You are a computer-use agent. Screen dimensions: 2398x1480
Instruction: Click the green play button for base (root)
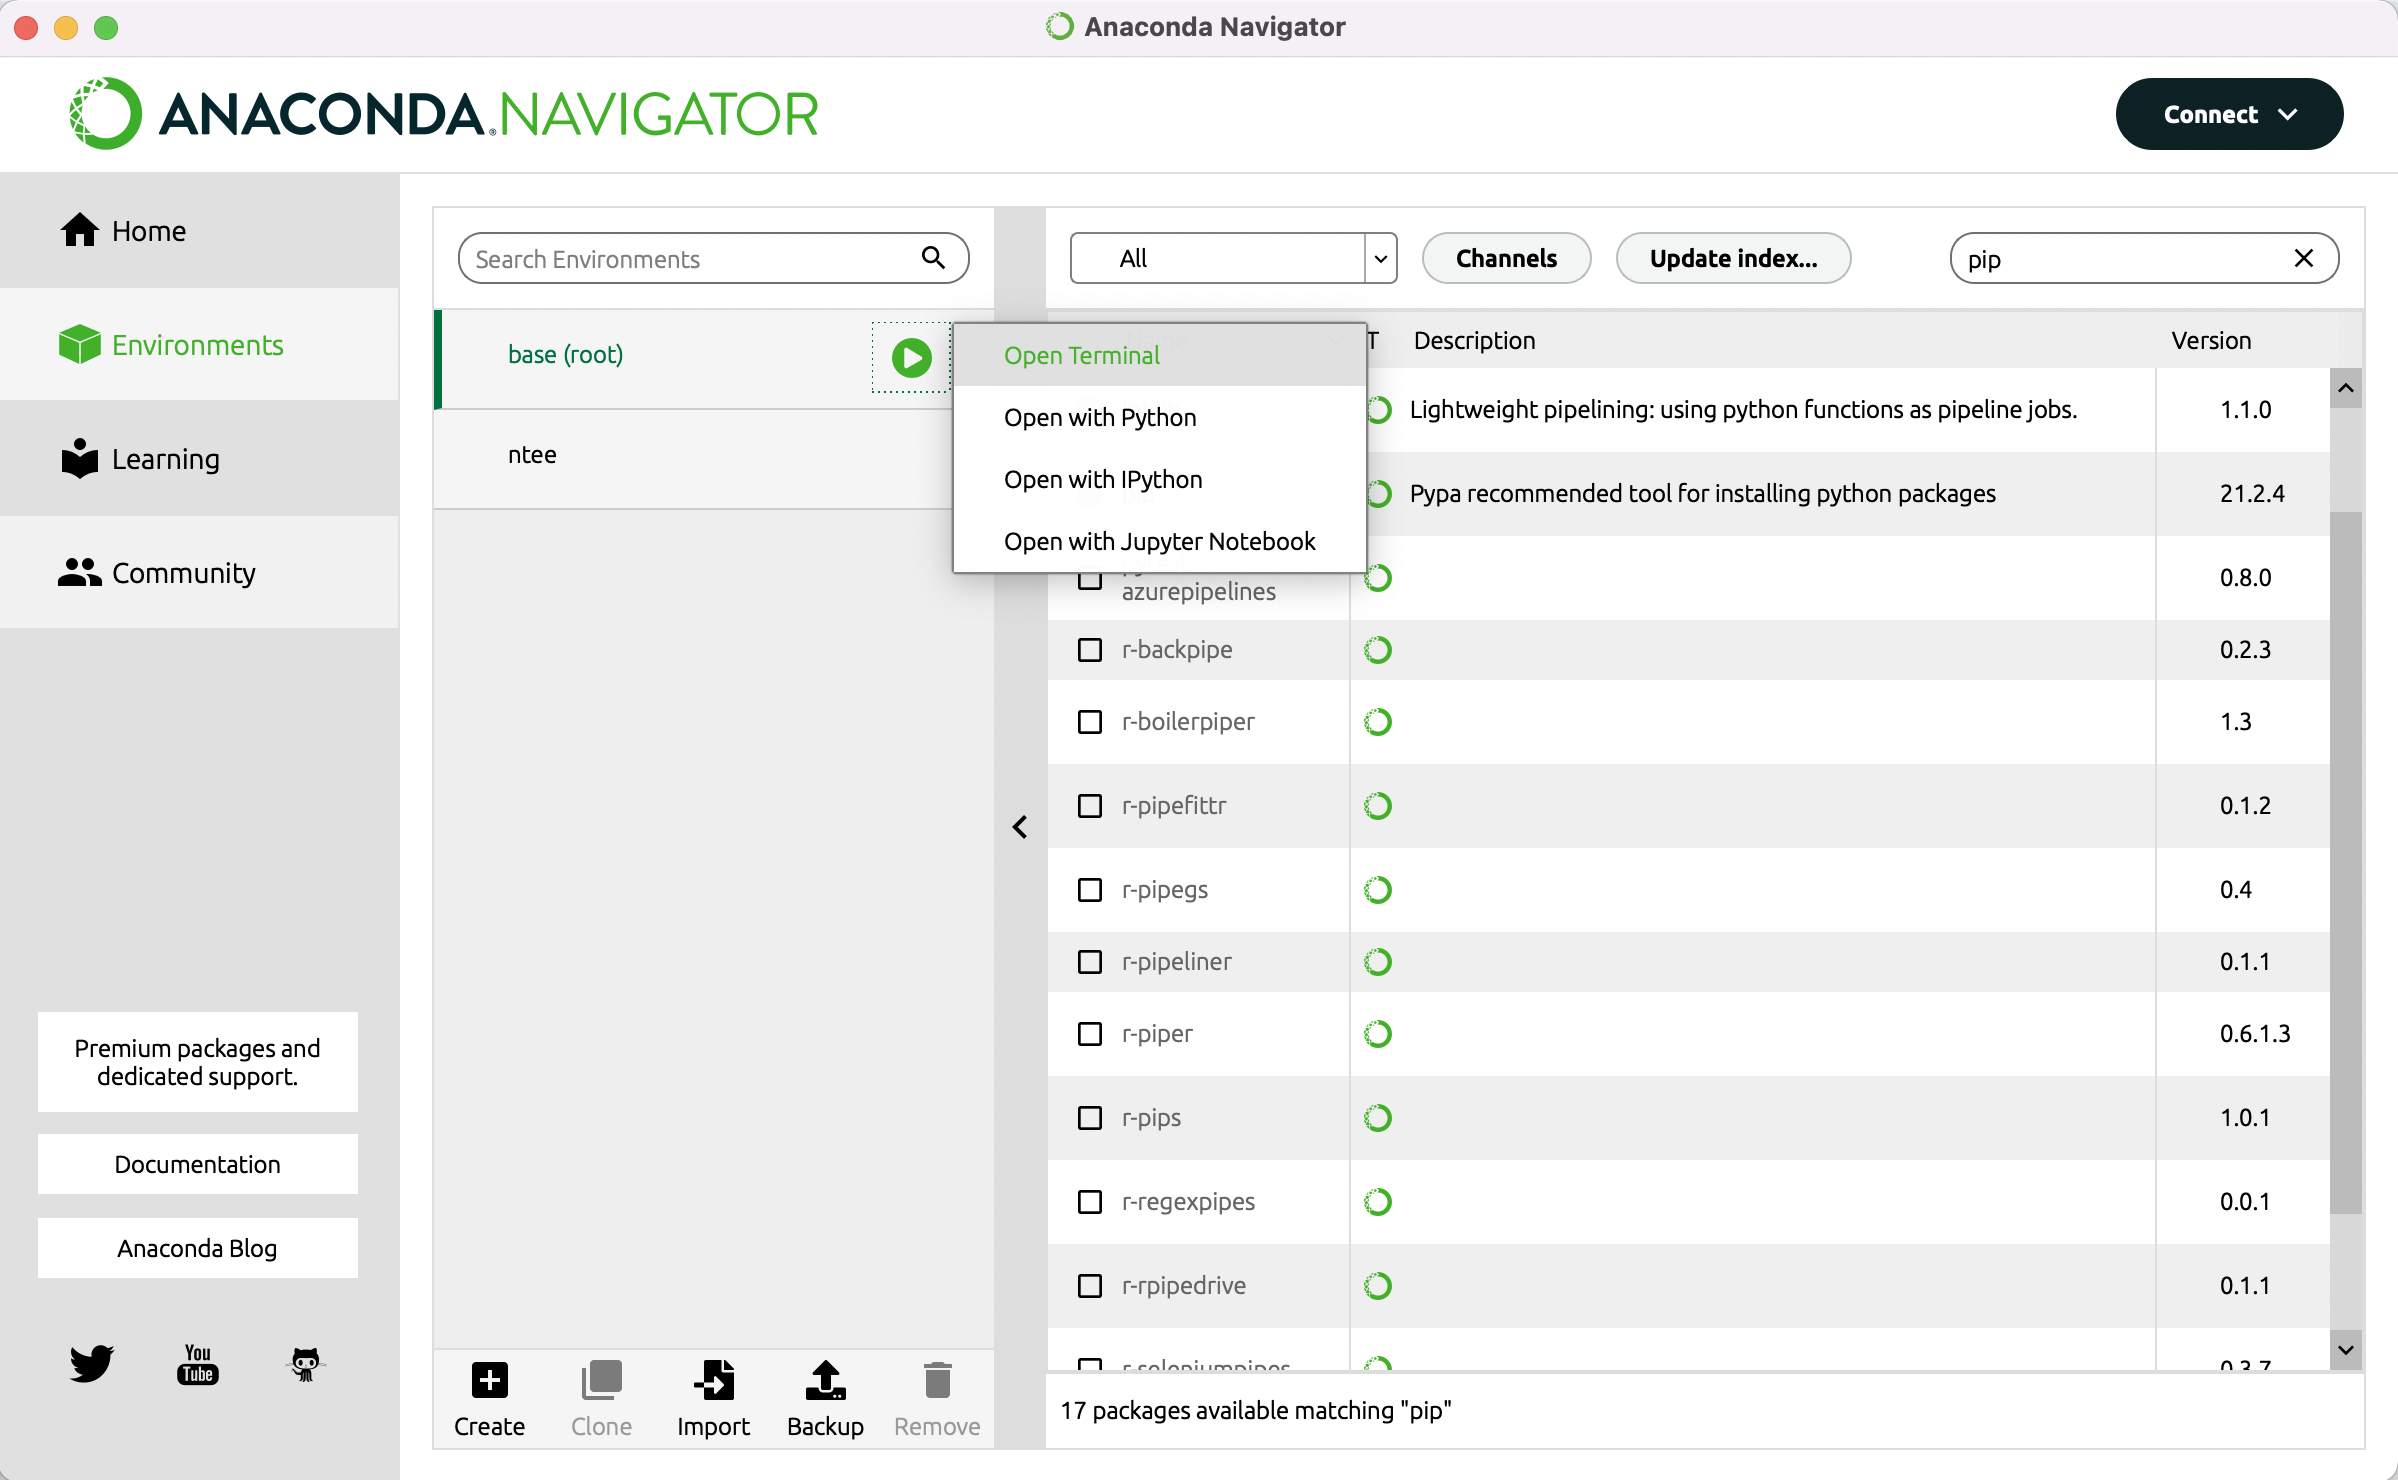911,357
